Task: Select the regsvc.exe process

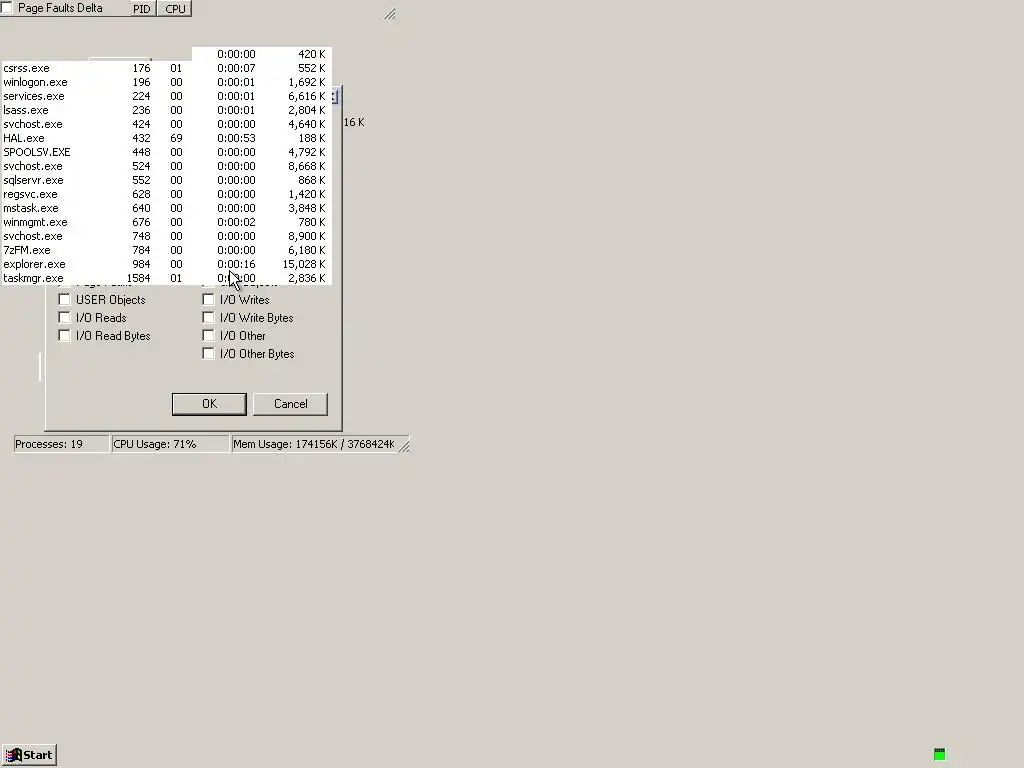Action: (x=167, y=195)
